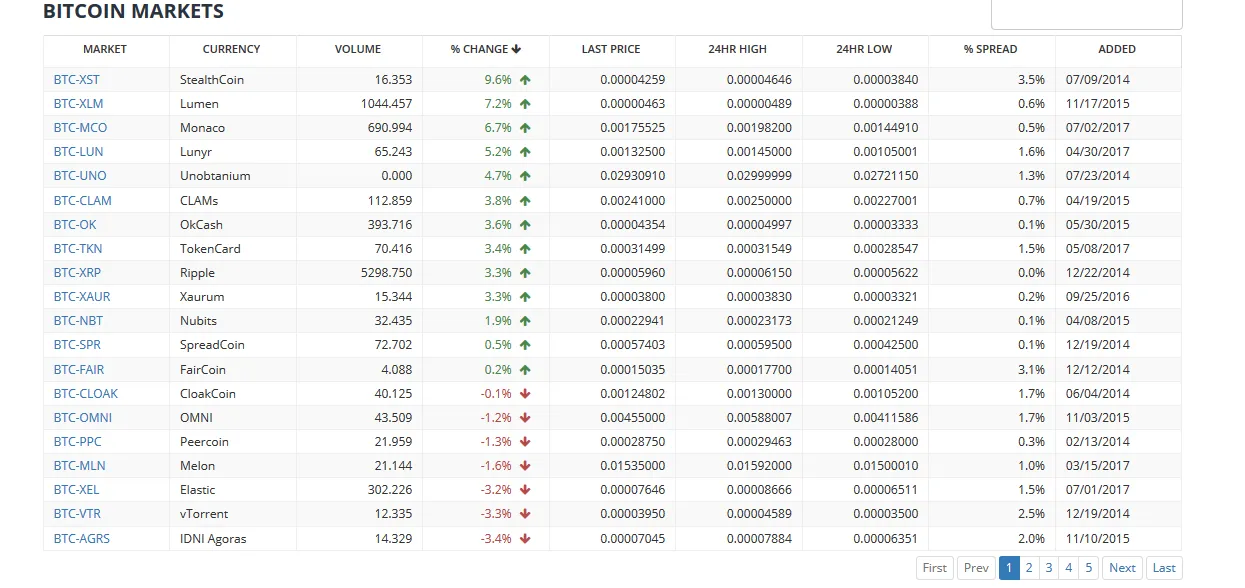
Task: Select page 1 in pagination
Action: (x=1008, y=568)
